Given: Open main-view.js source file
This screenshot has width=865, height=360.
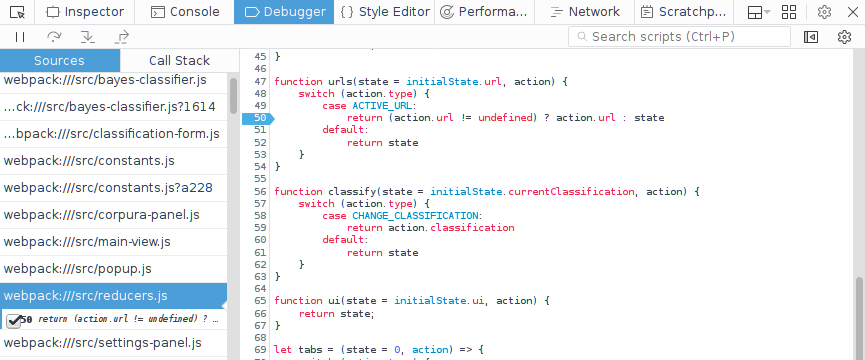Looking at the screenshot, I should pyautogui.click(x=113, y=242).
